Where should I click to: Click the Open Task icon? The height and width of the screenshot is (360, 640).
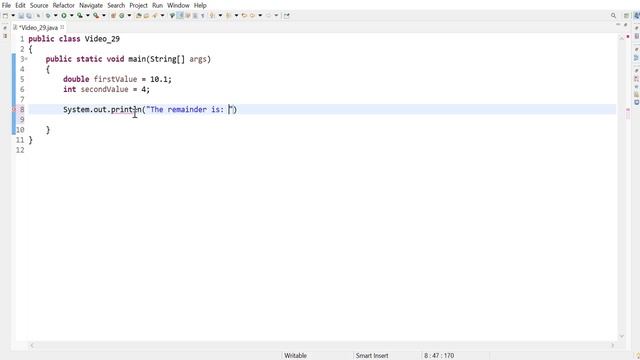147,16
